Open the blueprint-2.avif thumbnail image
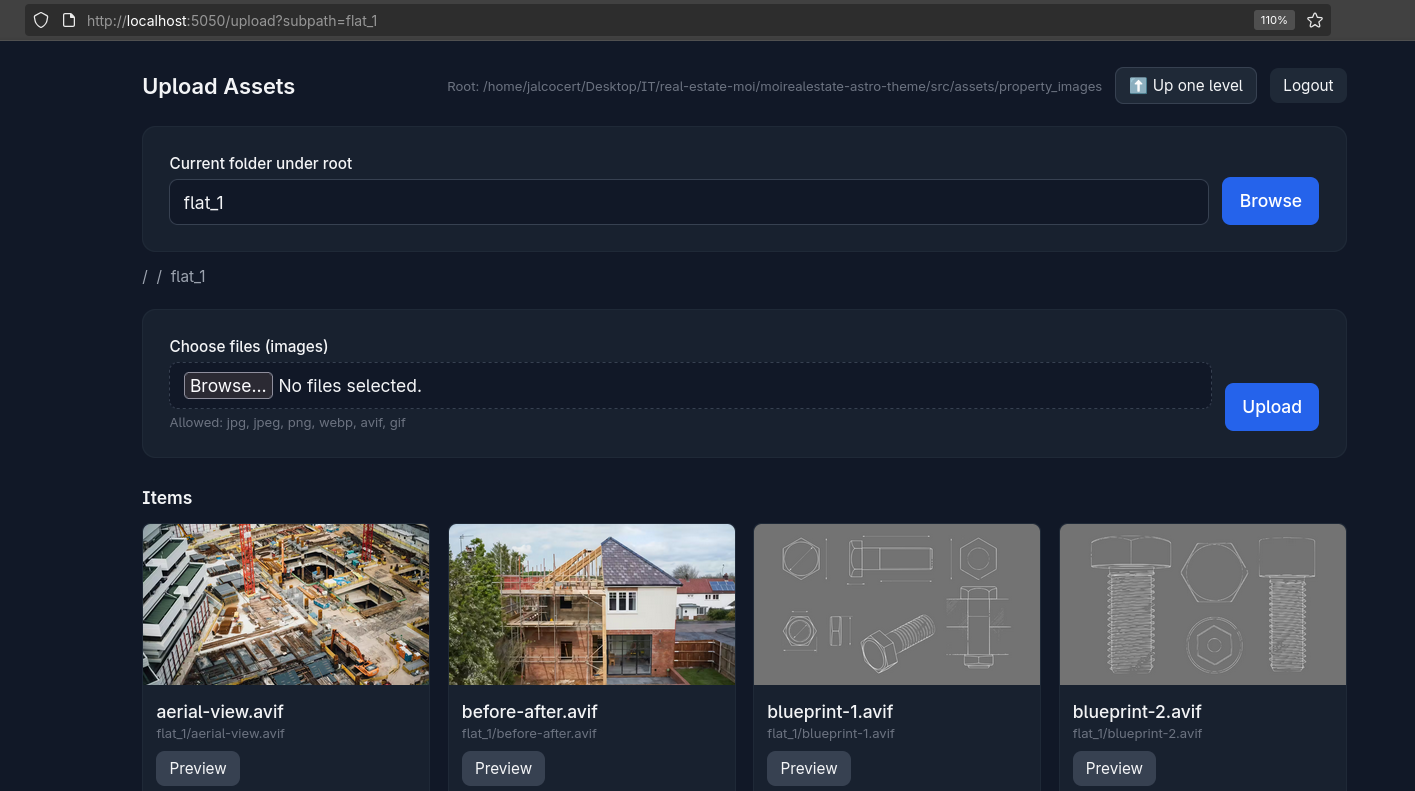Image resolution: width=1415 pixels, height=791 pixels. (1203, 604)
